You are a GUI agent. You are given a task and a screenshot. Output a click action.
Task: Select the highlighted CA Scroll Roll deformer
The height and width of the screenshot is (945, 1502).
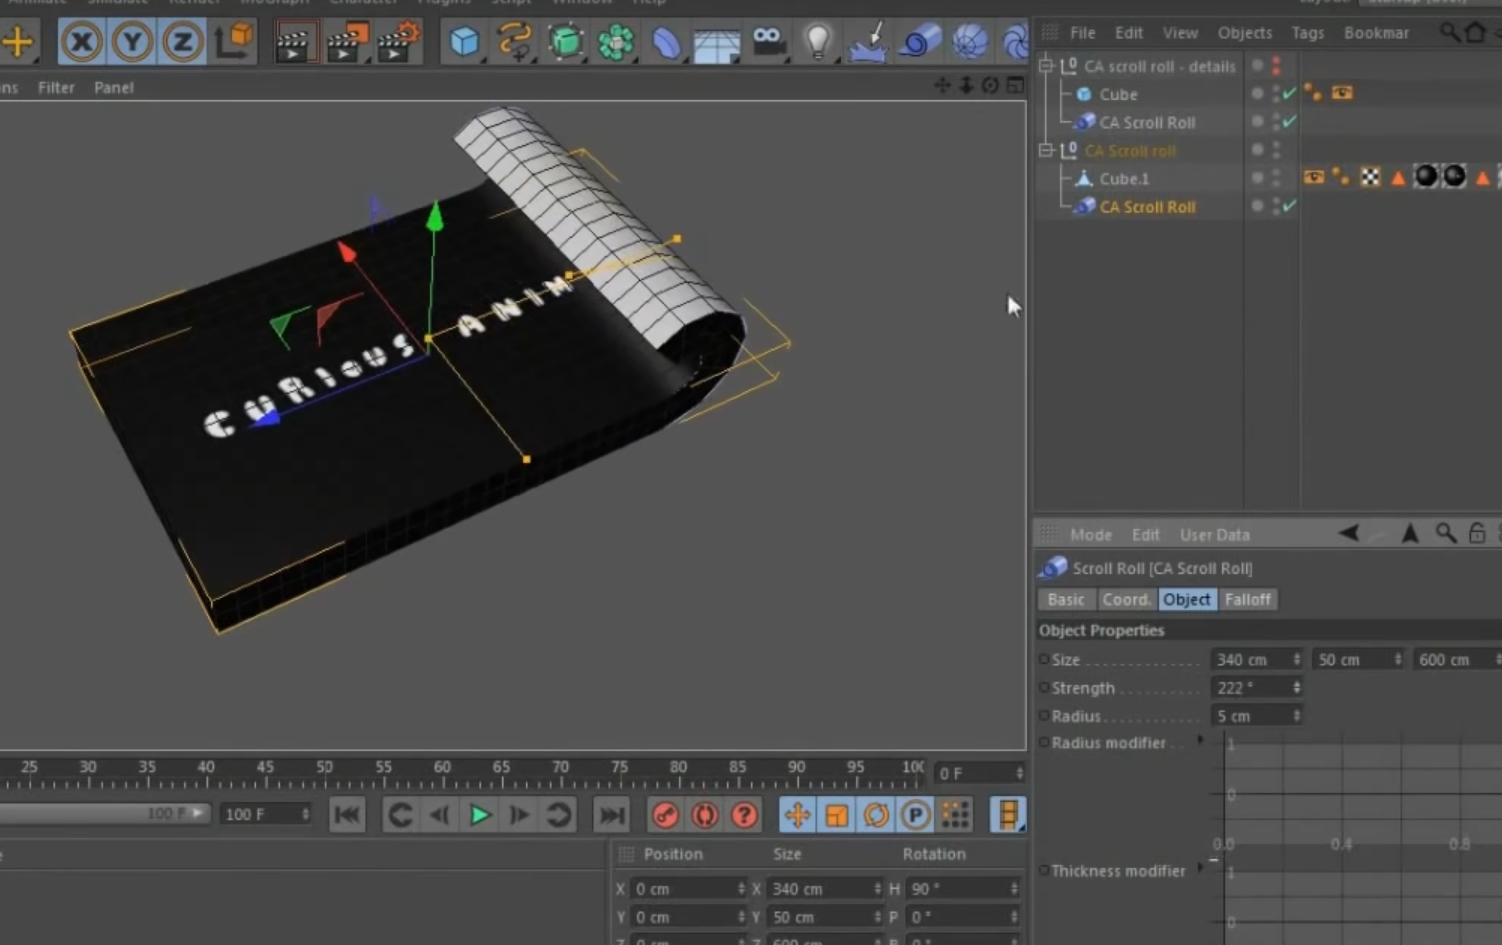click(x=1147, y=206)
